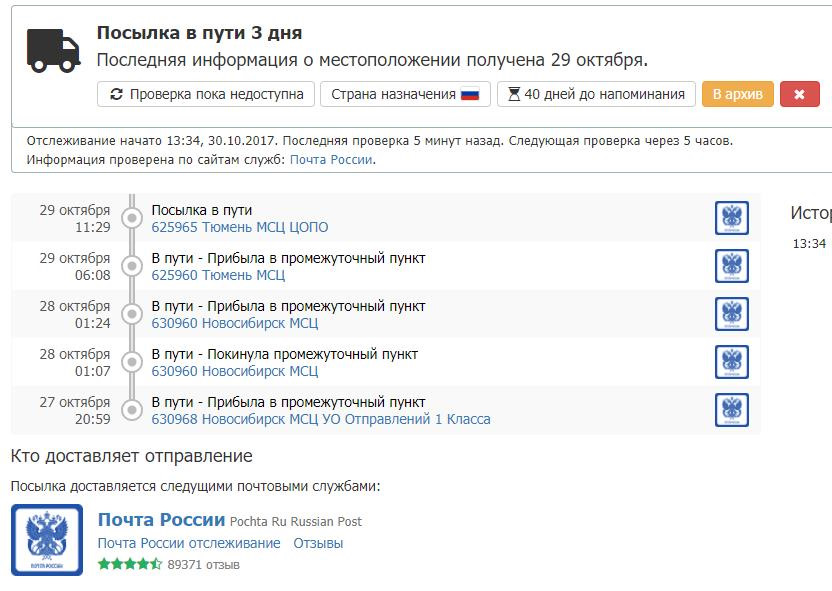Viewport: 832px width, 591px height.
Task: Open the "40 дней до напоминания" reminder setting
Action: tap(596, 94)
